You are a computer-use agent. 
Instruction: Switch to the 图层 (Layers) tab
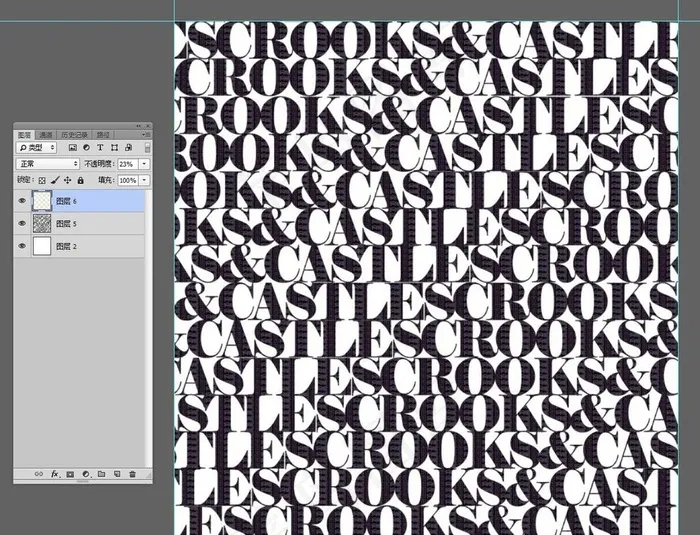click(25, 134)
